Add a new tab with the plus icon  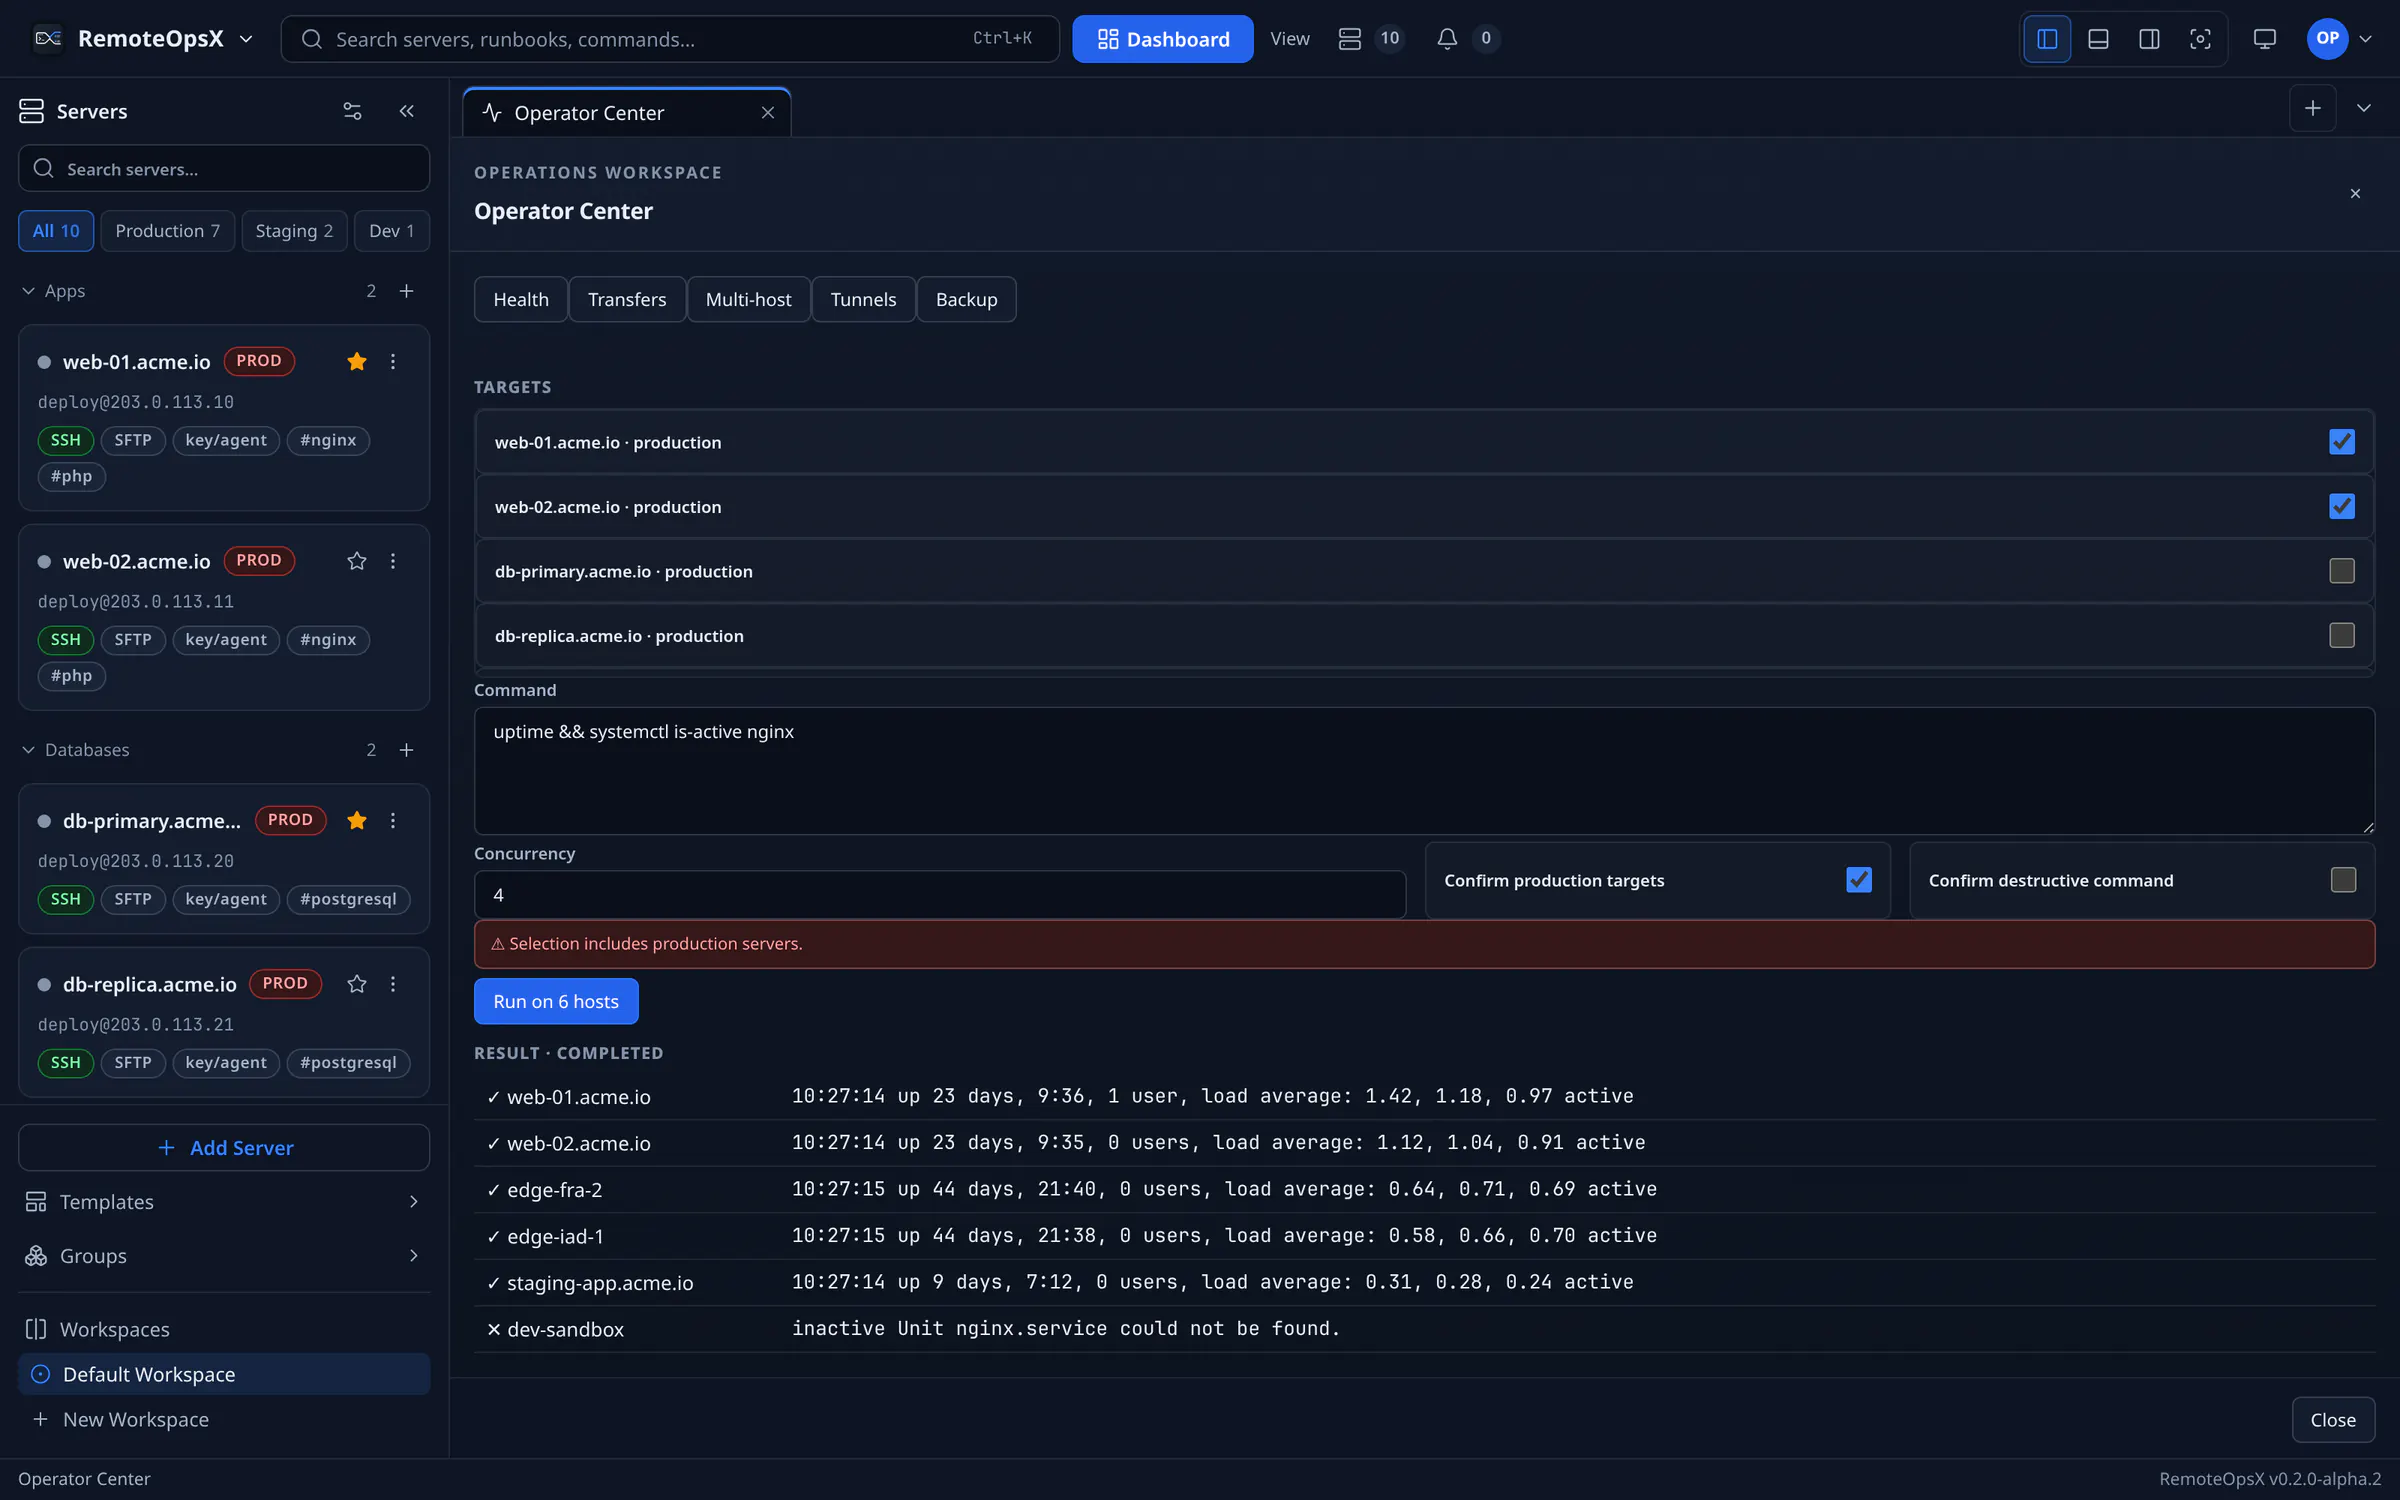[x=2312, y=108]
